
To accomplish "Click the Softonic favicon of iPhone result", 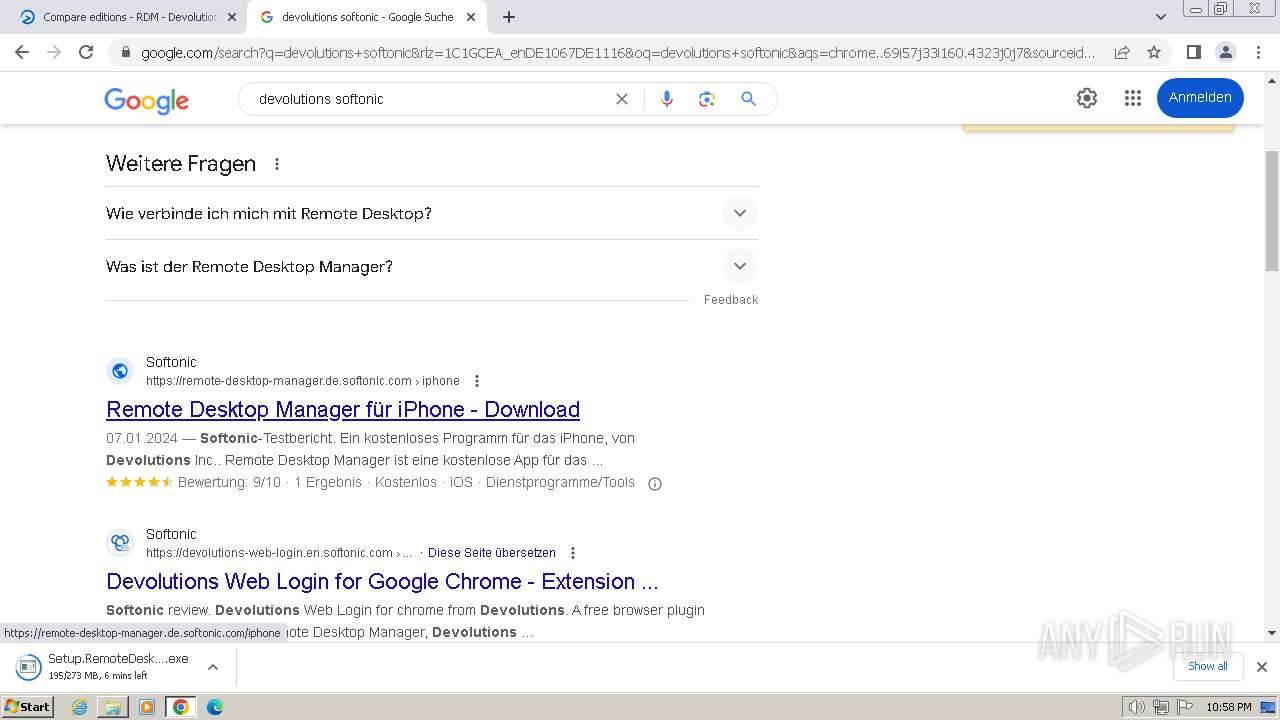I will tap(120, 371).
